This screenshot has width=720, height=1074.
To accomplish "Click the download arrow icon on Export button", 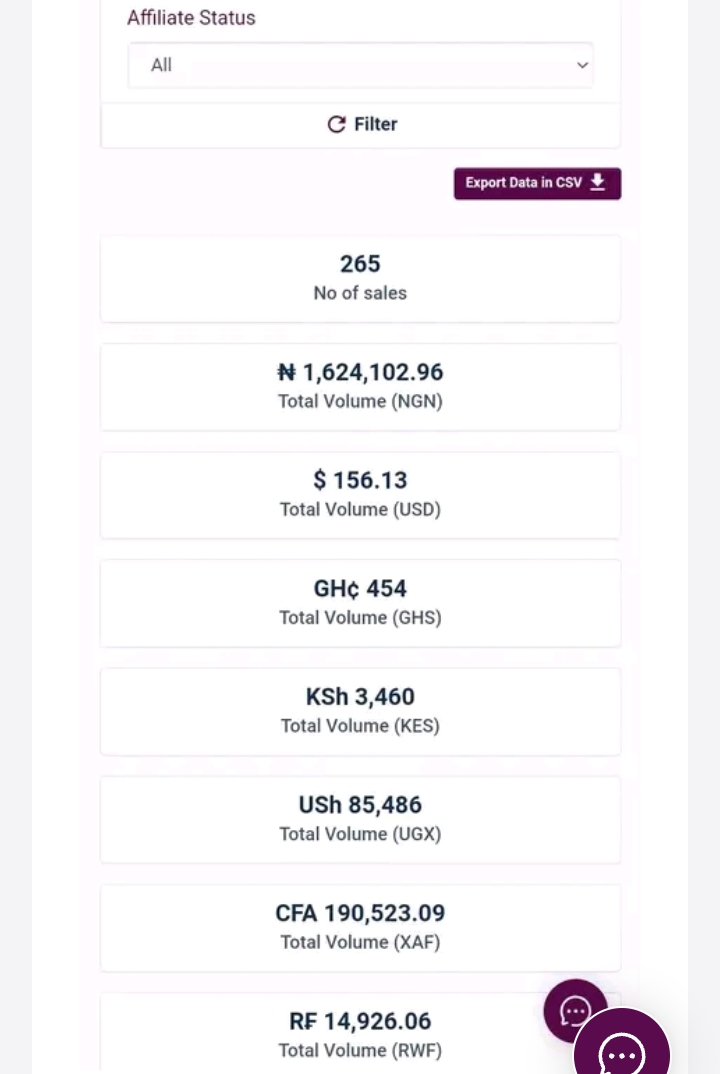I will point(598,182).
